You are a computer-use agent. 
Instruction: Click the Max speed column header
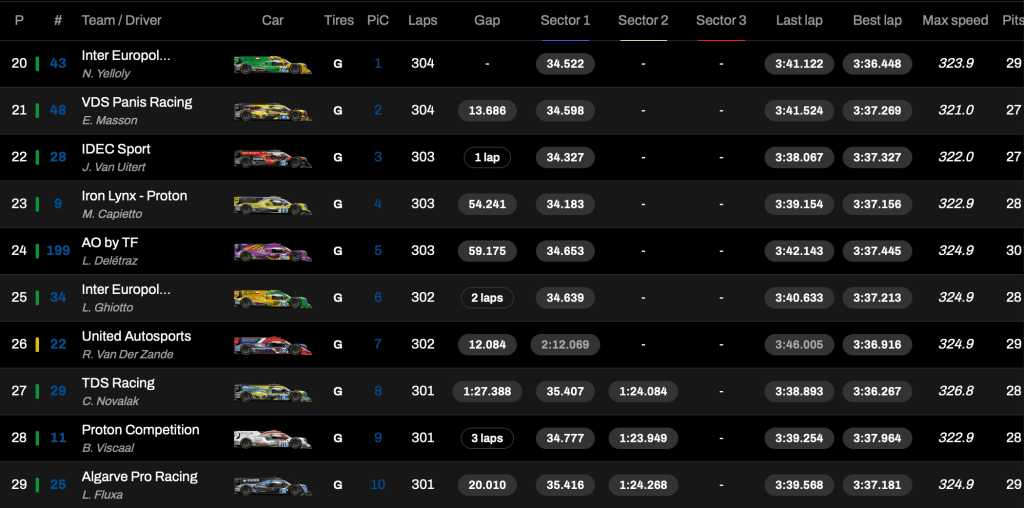click(955, 20)
